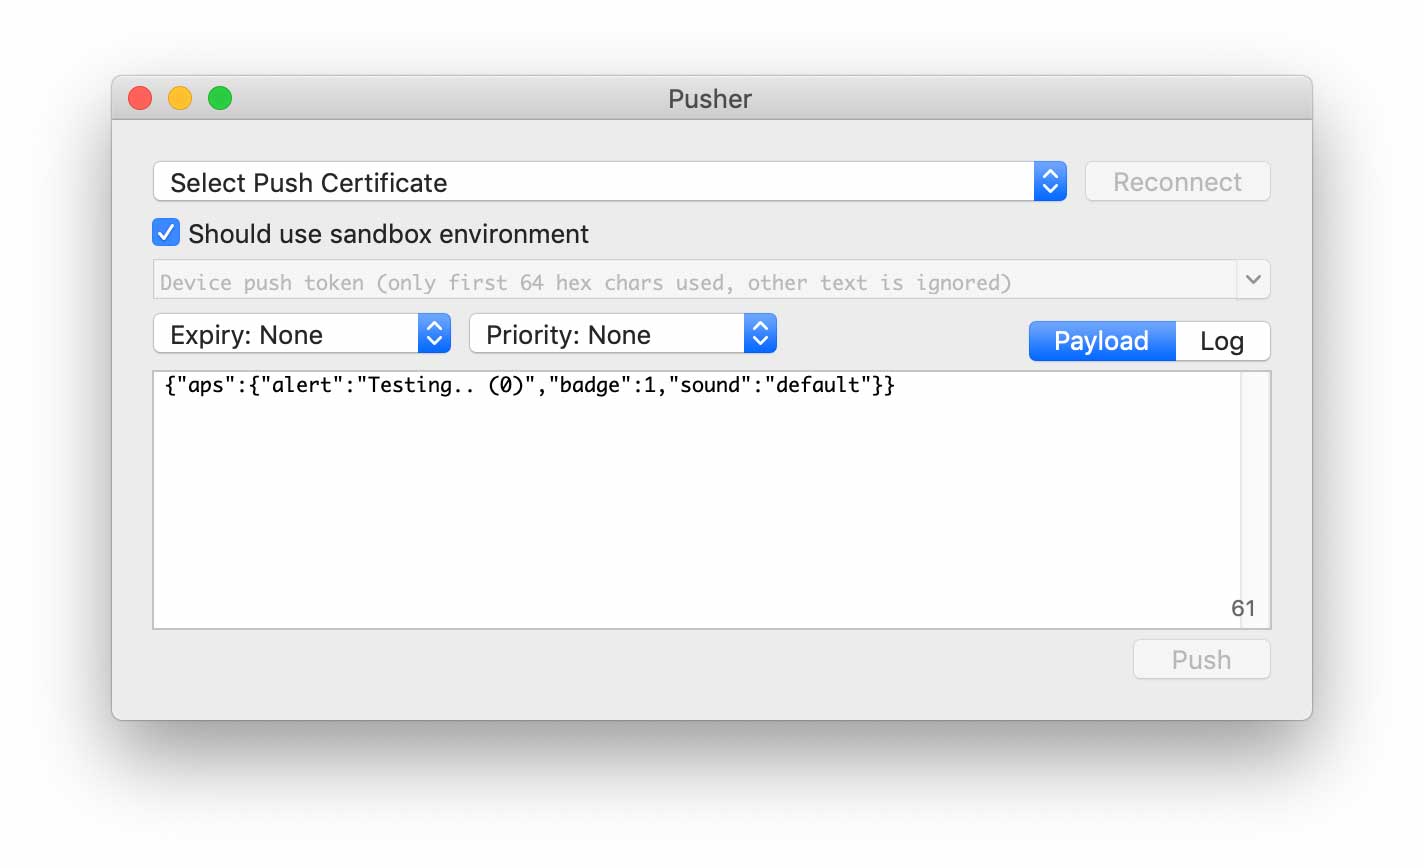Image resolution: width=1424 pixels, height=868 pixels.
Task: Click the "Should use sandbox environment" label
Action: pyautogui.click(x=388, y=234)
